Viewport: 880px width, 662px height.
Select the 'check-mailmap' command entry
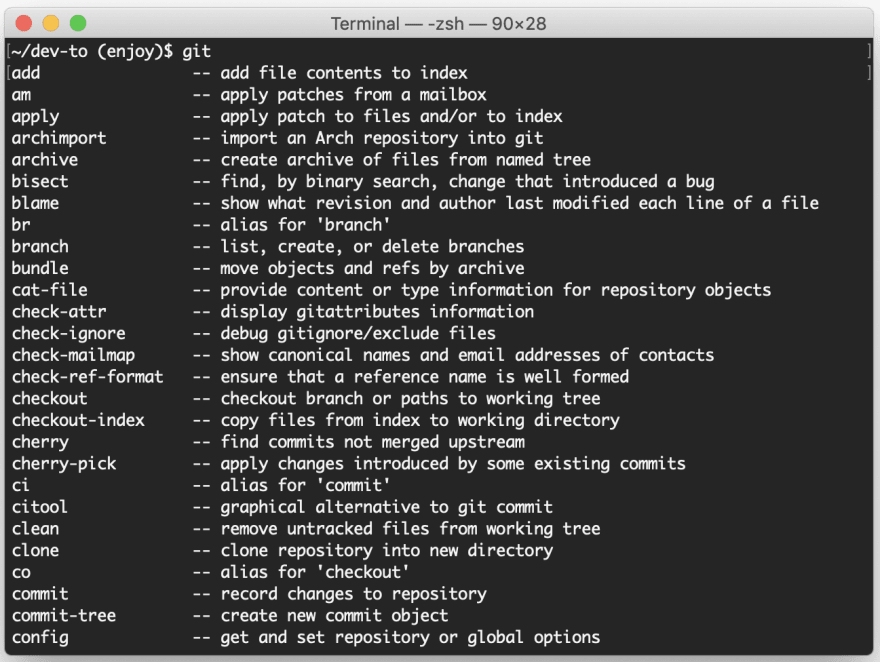pyautogui.click(x=73, y=355)
